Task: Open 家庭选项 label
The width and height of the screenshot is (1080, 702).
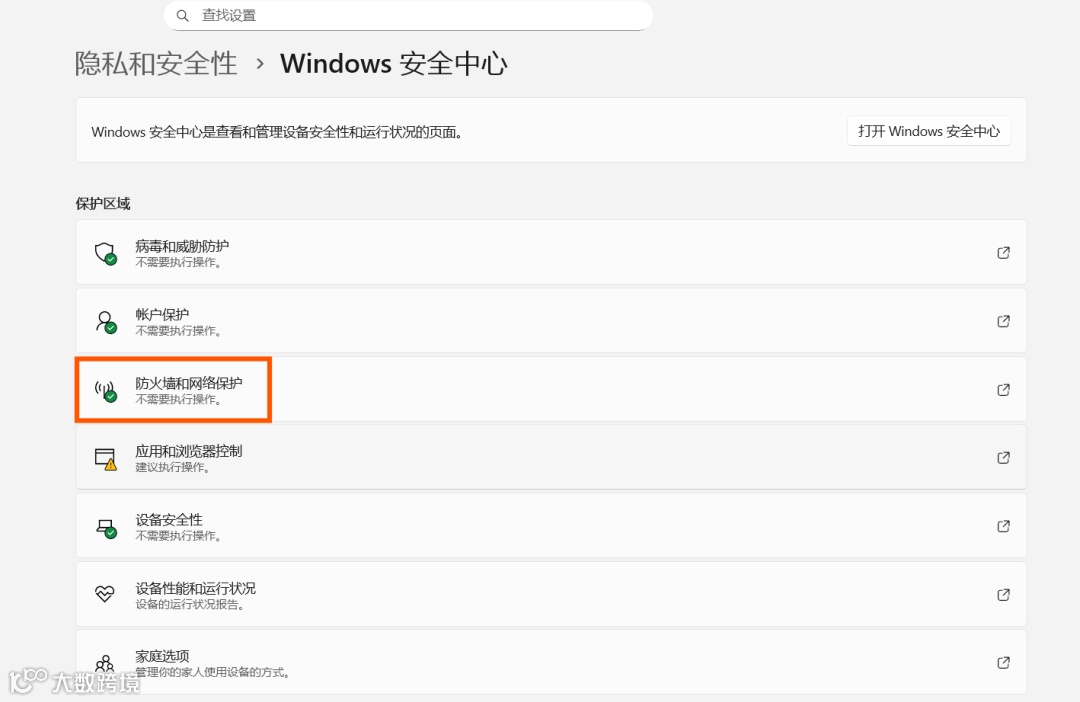Action: tap(162, 657)
